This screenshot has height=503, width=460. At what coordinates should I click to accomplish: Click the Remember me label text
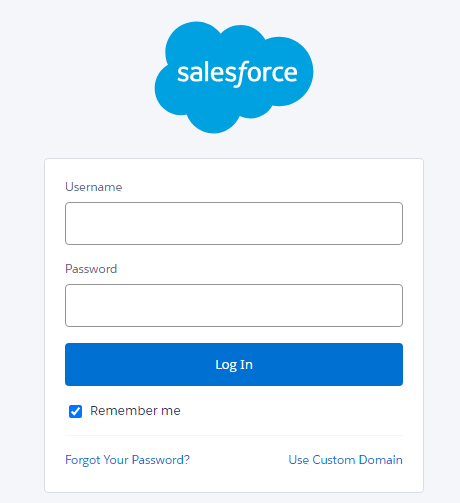pyautogui.click(x=135, y=411)
